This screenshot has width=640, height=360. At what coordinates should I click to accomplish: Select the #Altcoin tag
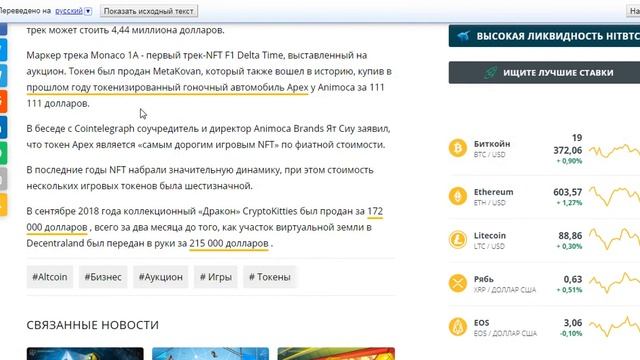(x=50, y=277)
